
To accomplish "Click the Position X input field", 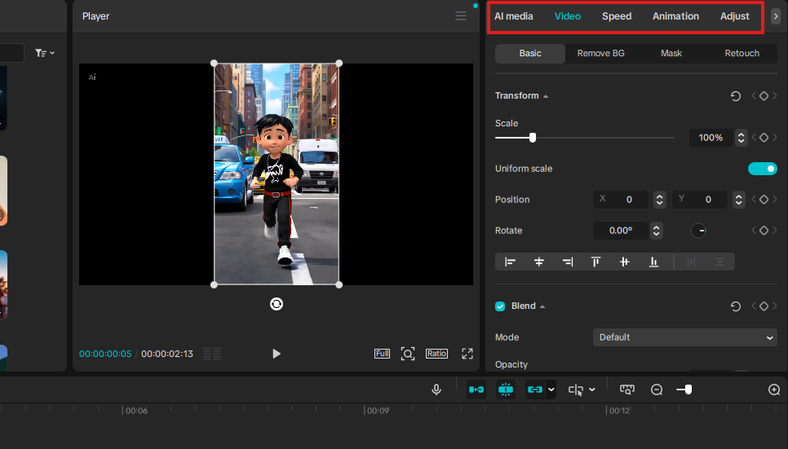I will [621, 200].
